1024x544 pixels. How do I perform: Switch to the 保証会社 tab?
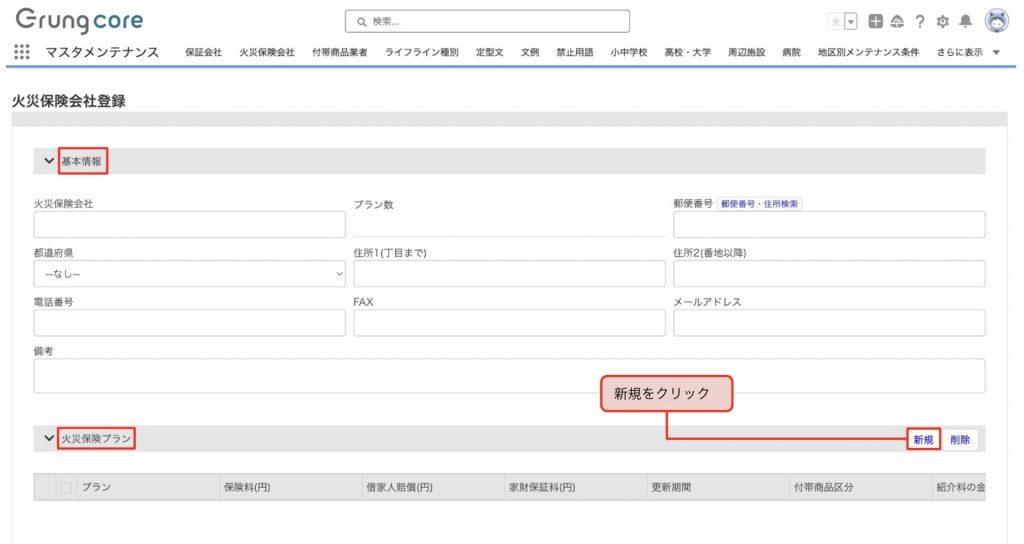203,52
